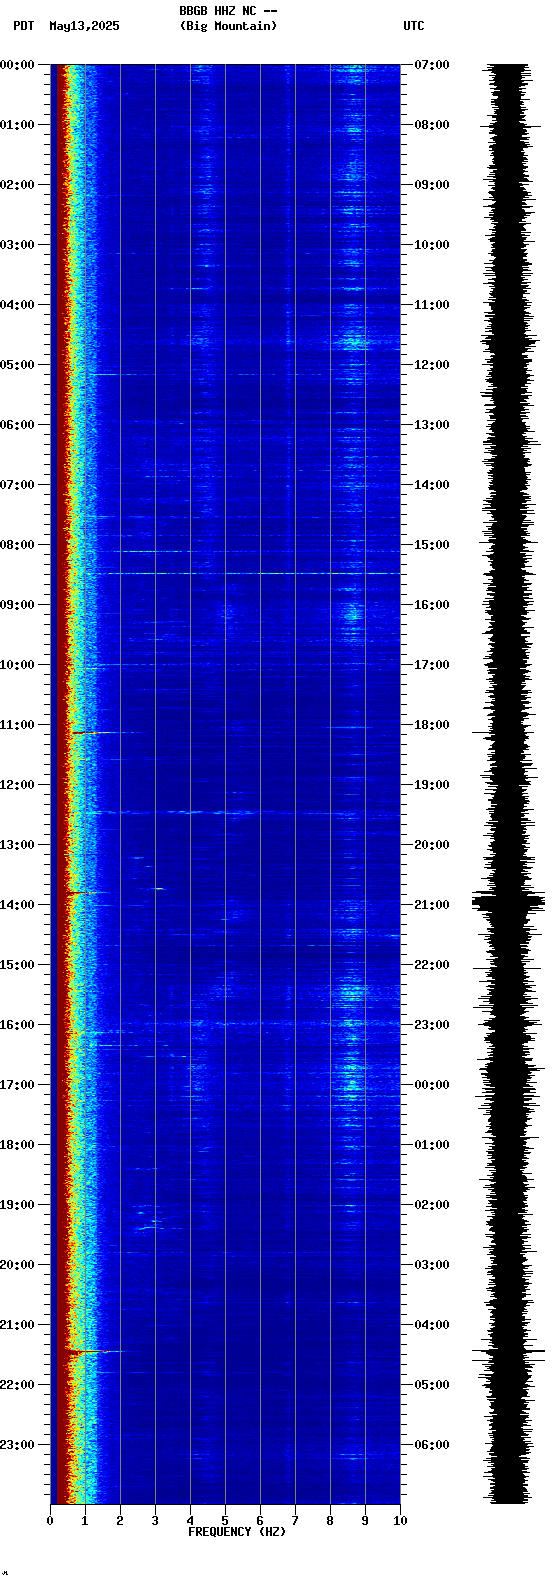Click the UTC '06:00' time label
552x1584 pixels.
(x=432, y=1445)
